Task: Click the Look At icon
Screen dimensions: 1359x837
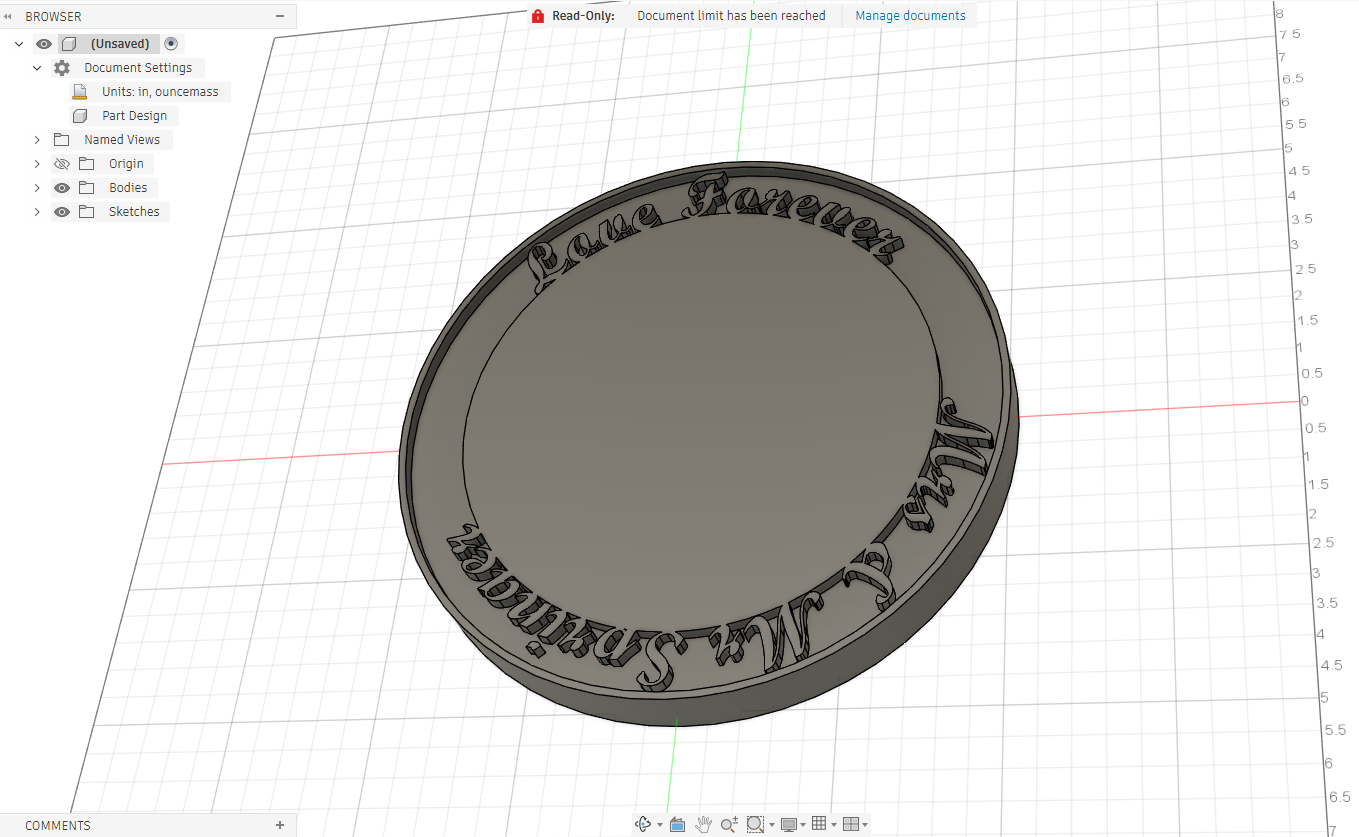Action: pyautogui.click(x=677, y=824)
